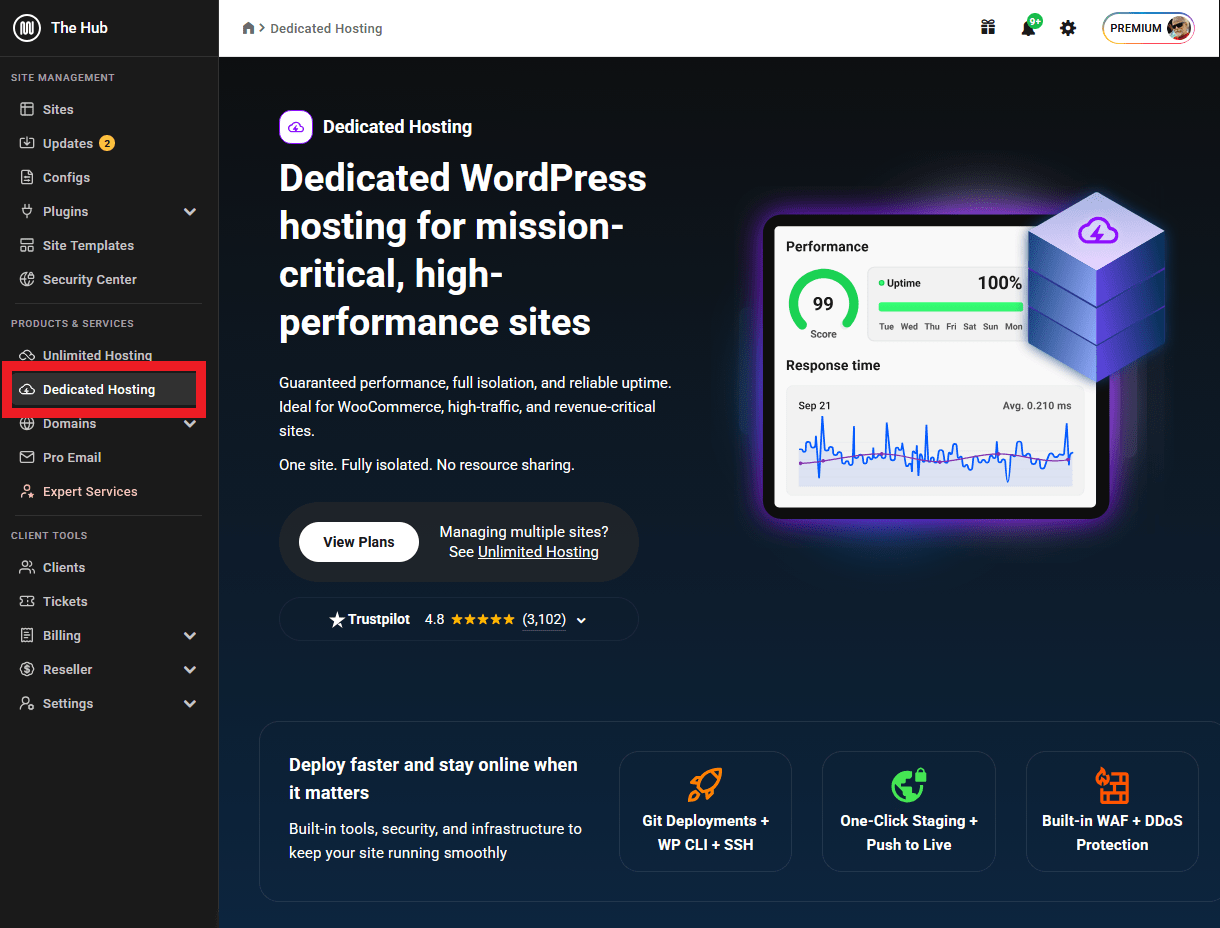Click the Git Deployments + WP CLI + SSH card
The width and height of the screenshot is (1220, 928).
[x=705, y=811]
